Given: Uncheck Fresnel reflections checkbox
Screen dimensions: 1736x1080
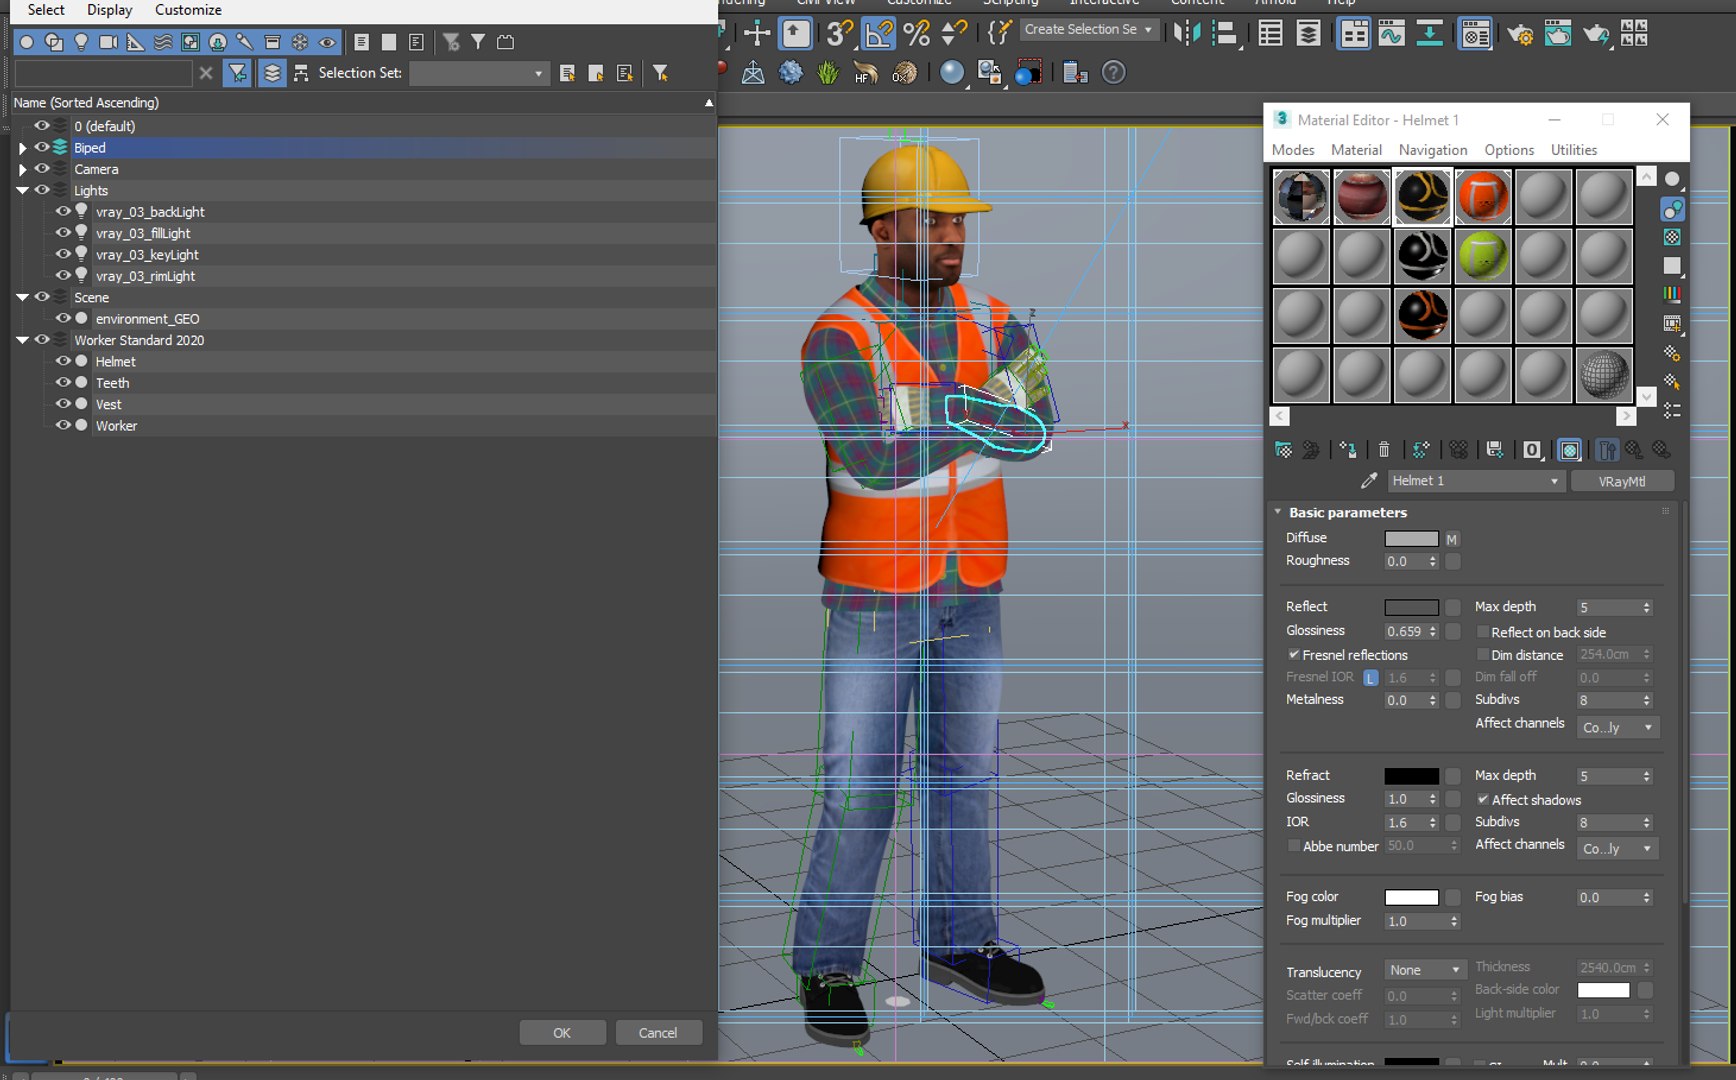Looking at the screenshot, I should pos(1294,655).
